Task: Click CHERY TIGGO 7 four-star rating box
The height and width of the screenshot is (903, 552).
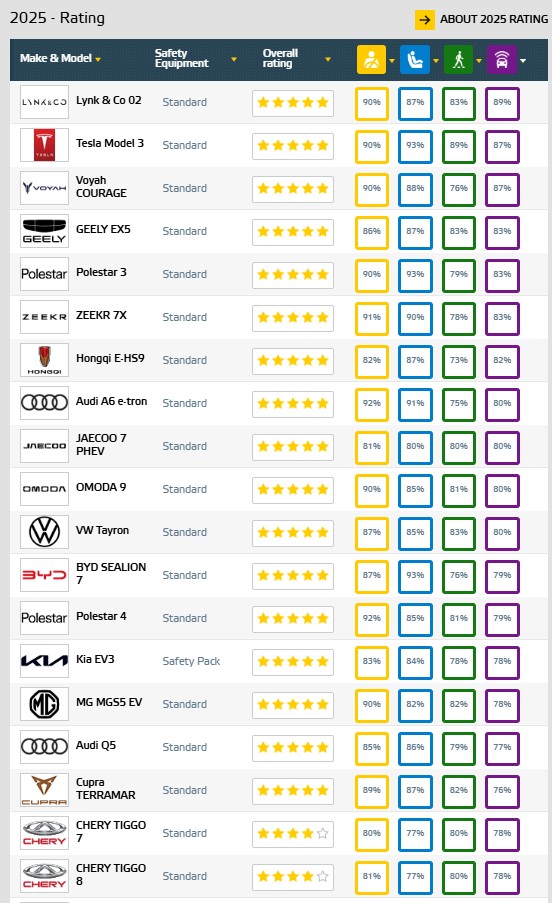Action: coord(293,833)
